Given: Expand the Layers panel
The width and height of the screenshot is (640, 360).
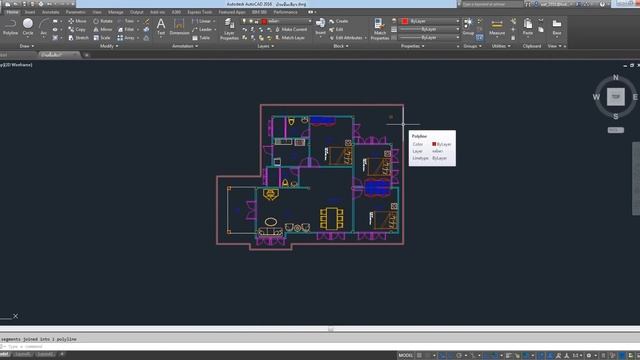Looking at the screenshot, I should click(265, 46).
